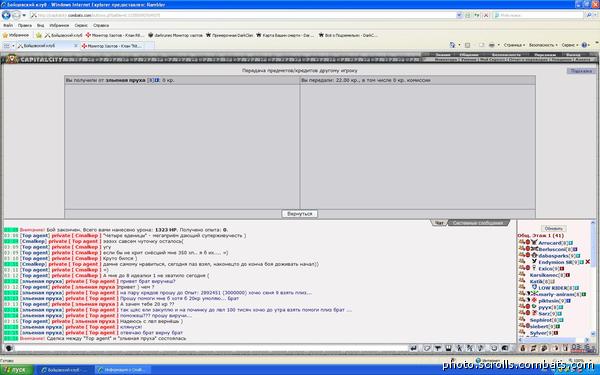This screenshot has width=600, height=375.
Task: Click the Избранное favorites button with star
Action: click(x=16, y=35)
